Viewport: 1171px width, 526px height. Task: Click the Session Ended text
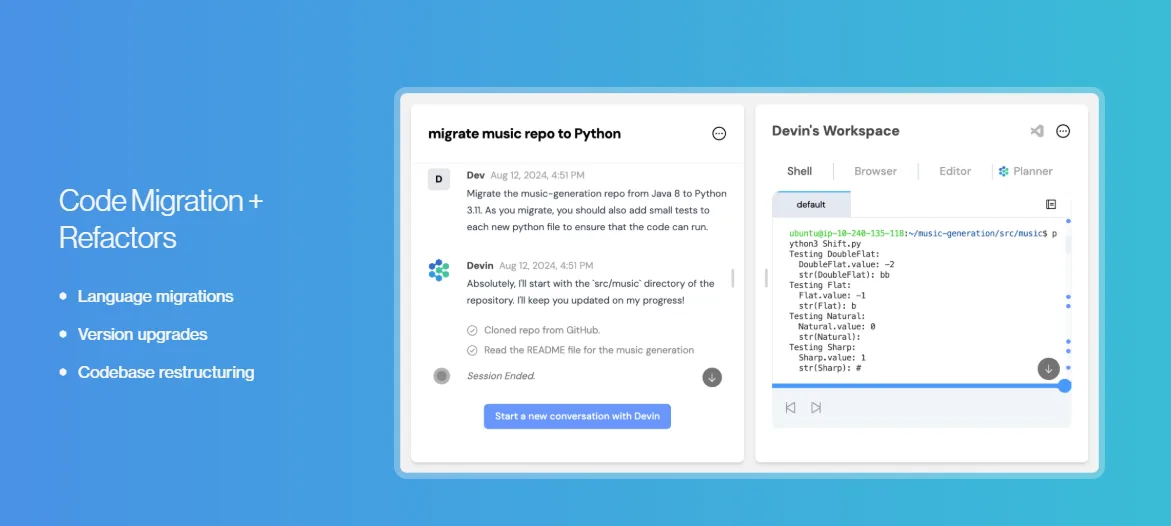click(501, 376)
